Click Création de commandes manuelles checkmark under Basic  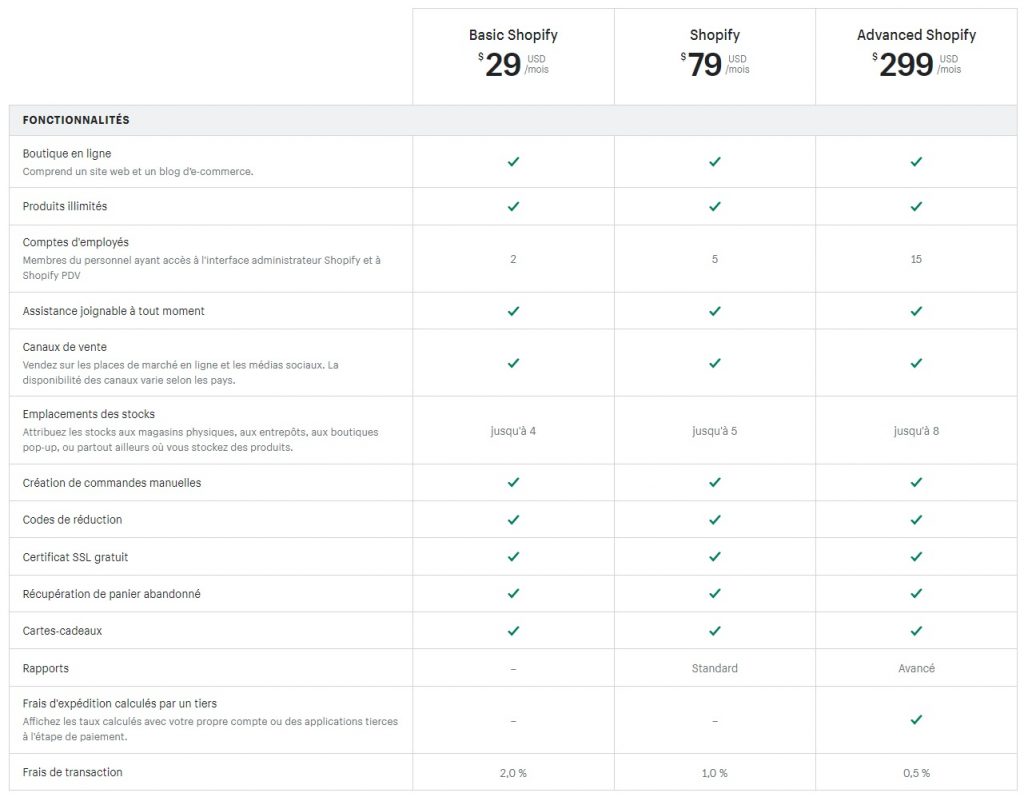pyautogui.click(x=513, y=483)
